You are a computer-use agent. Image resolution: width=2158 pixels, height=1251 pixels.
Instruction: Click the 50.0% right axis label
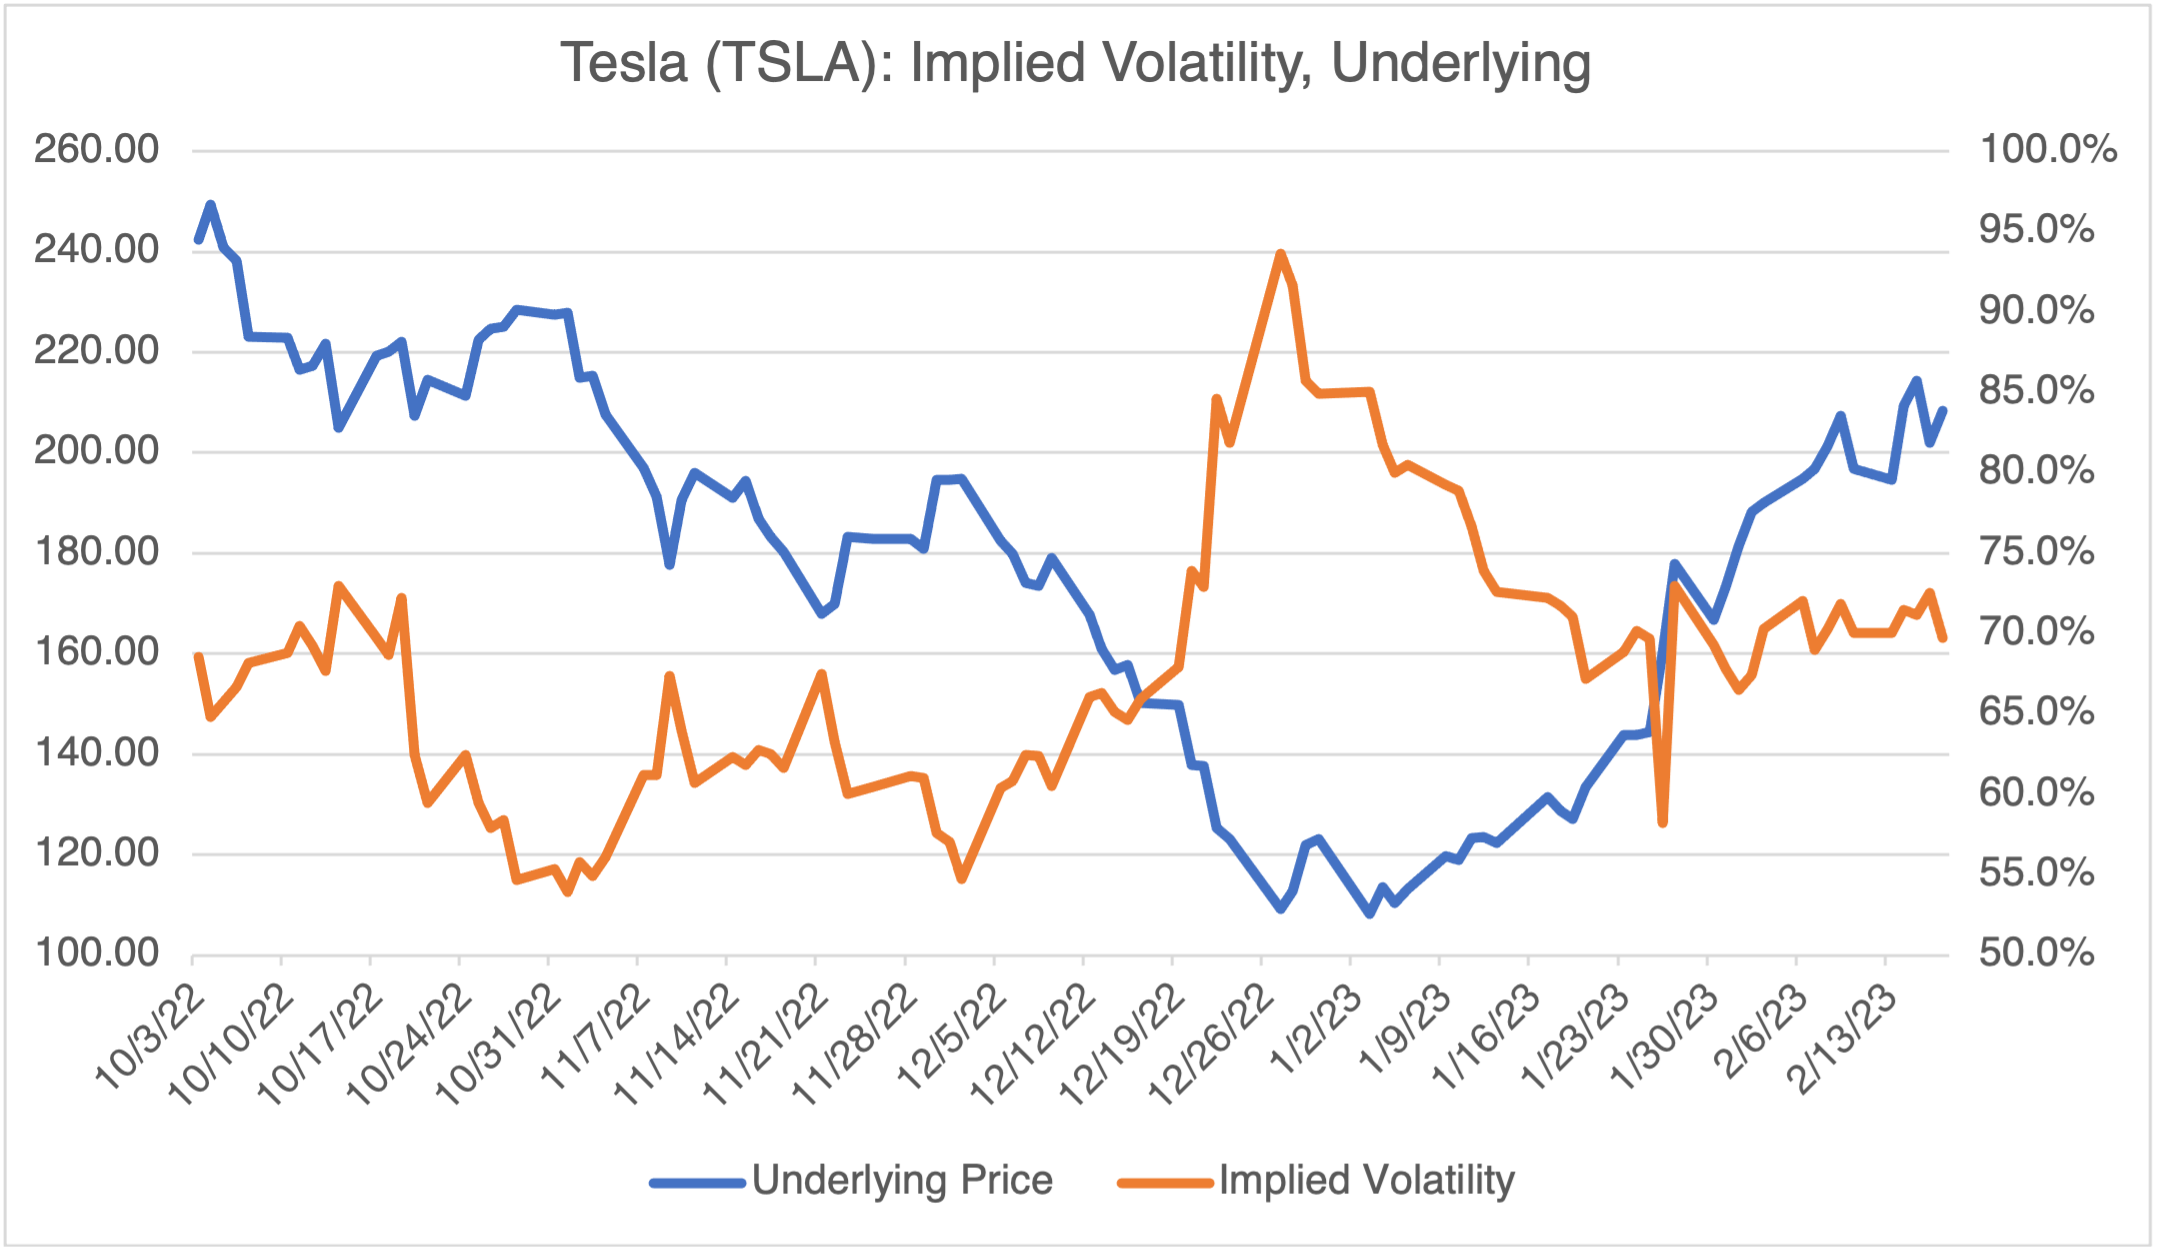(x=2037, y=952)
